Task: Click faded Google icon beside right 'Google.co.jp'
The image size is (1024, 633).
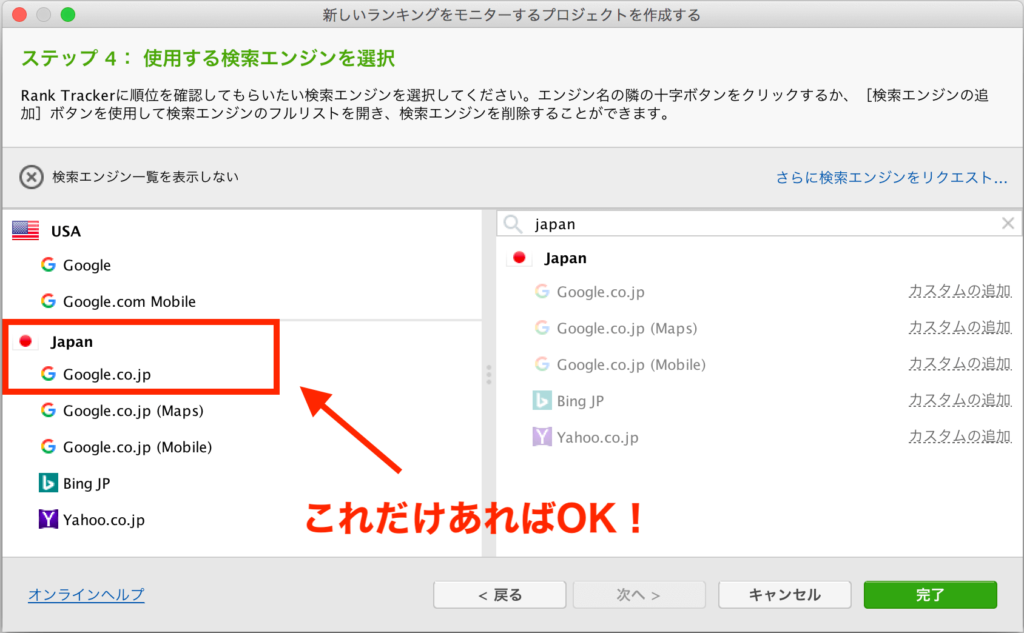Action: (x=542, y=291)
